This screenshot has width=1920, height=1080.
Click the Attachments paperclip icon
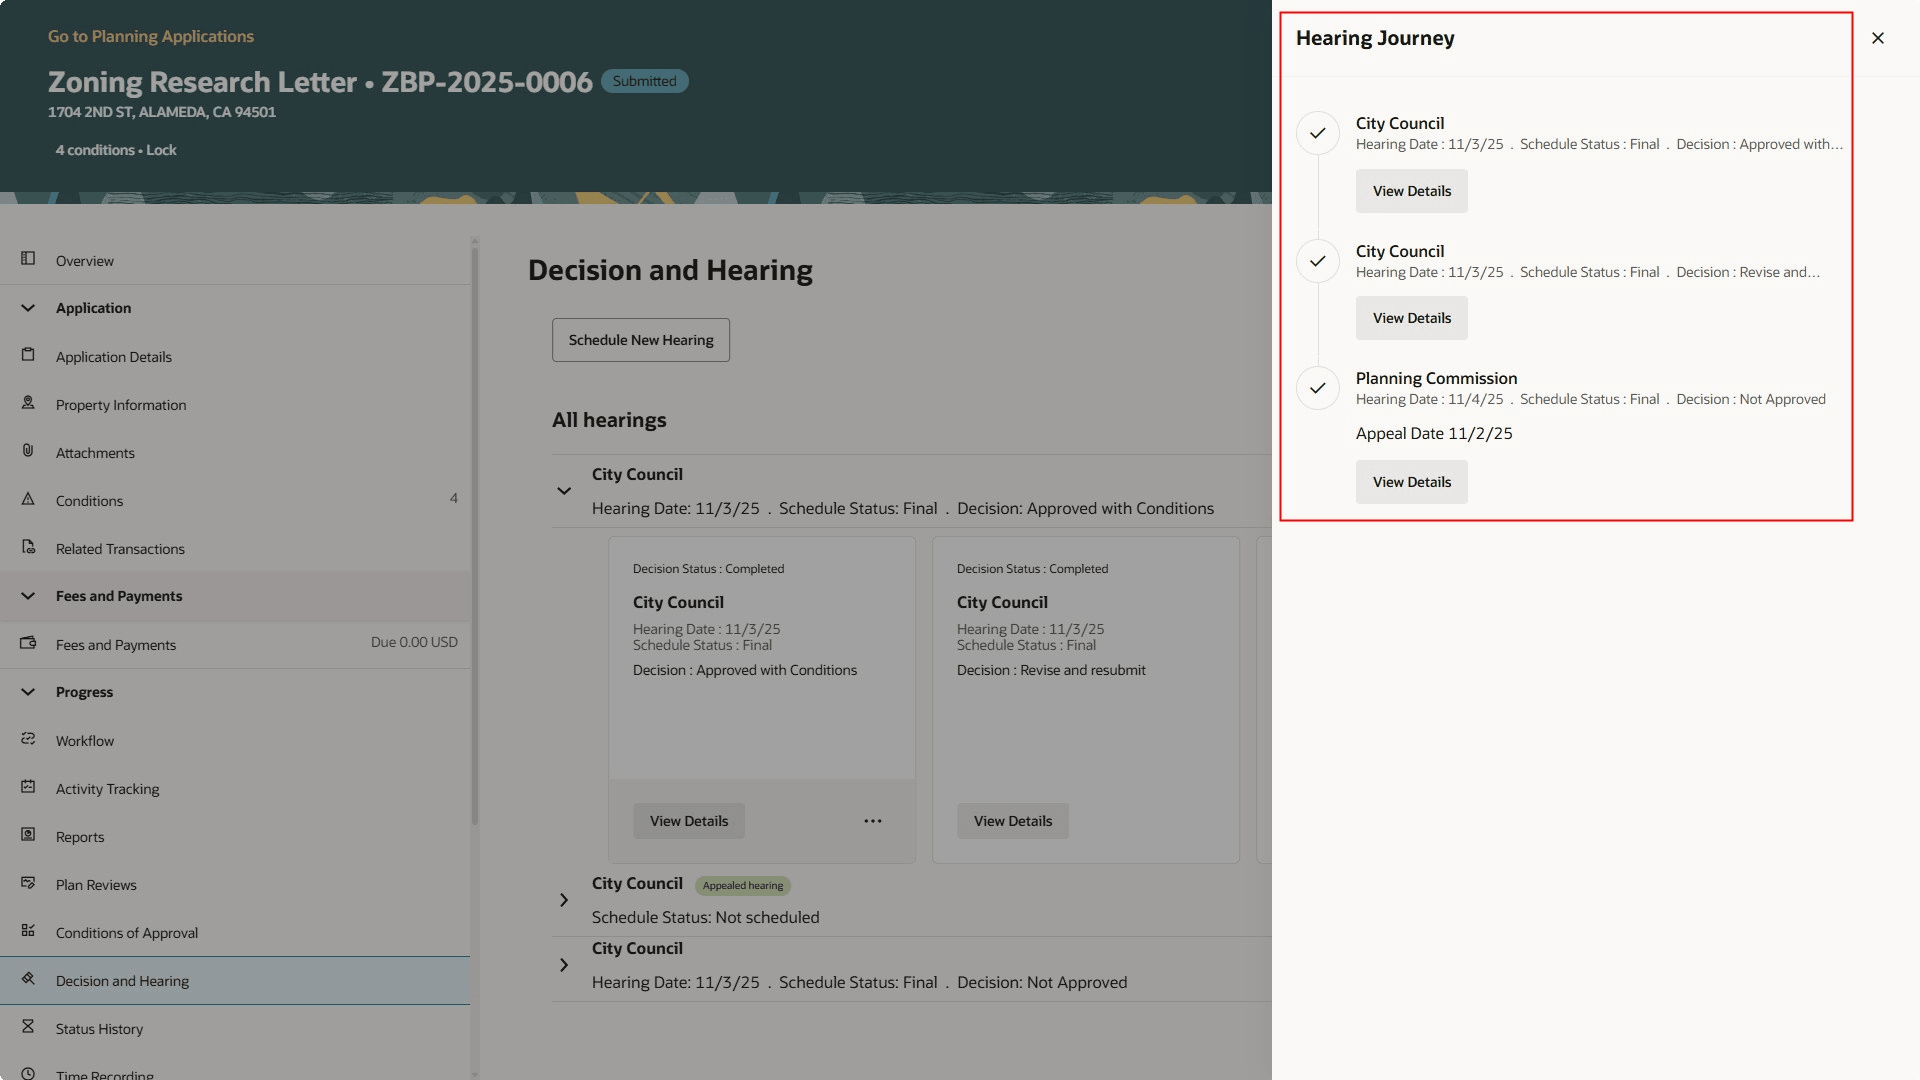pos(28,451)
